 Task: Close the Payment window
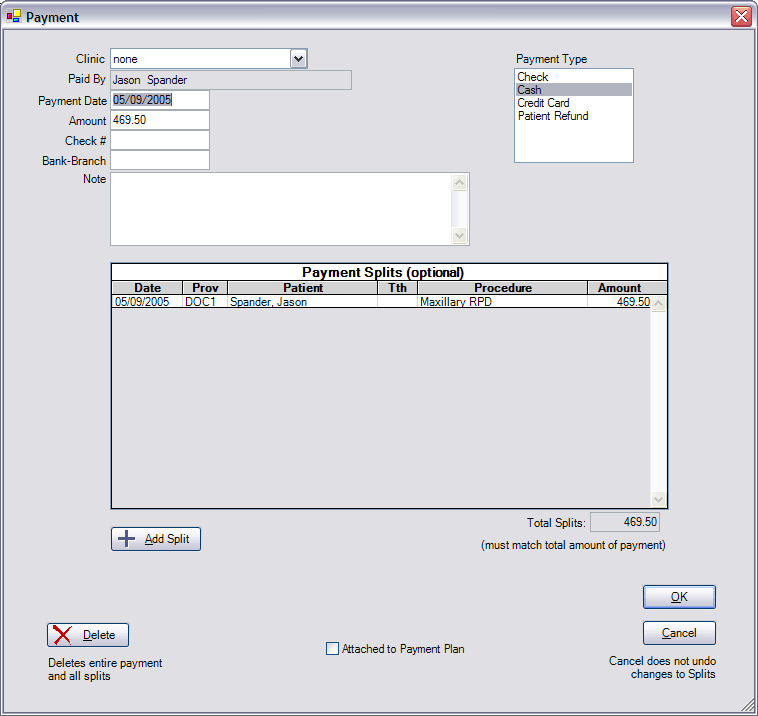741,17
